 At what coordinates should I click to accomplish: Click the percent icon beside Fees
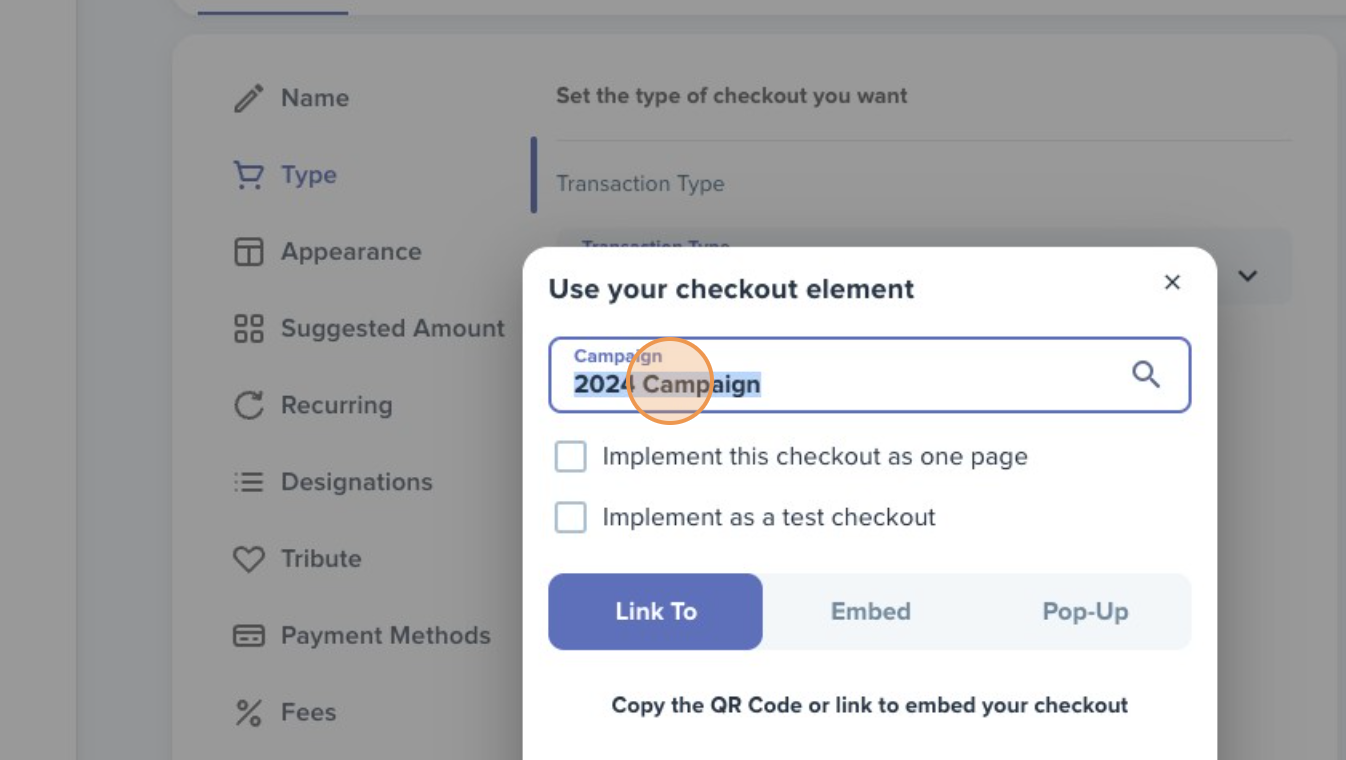click(248, 713)
